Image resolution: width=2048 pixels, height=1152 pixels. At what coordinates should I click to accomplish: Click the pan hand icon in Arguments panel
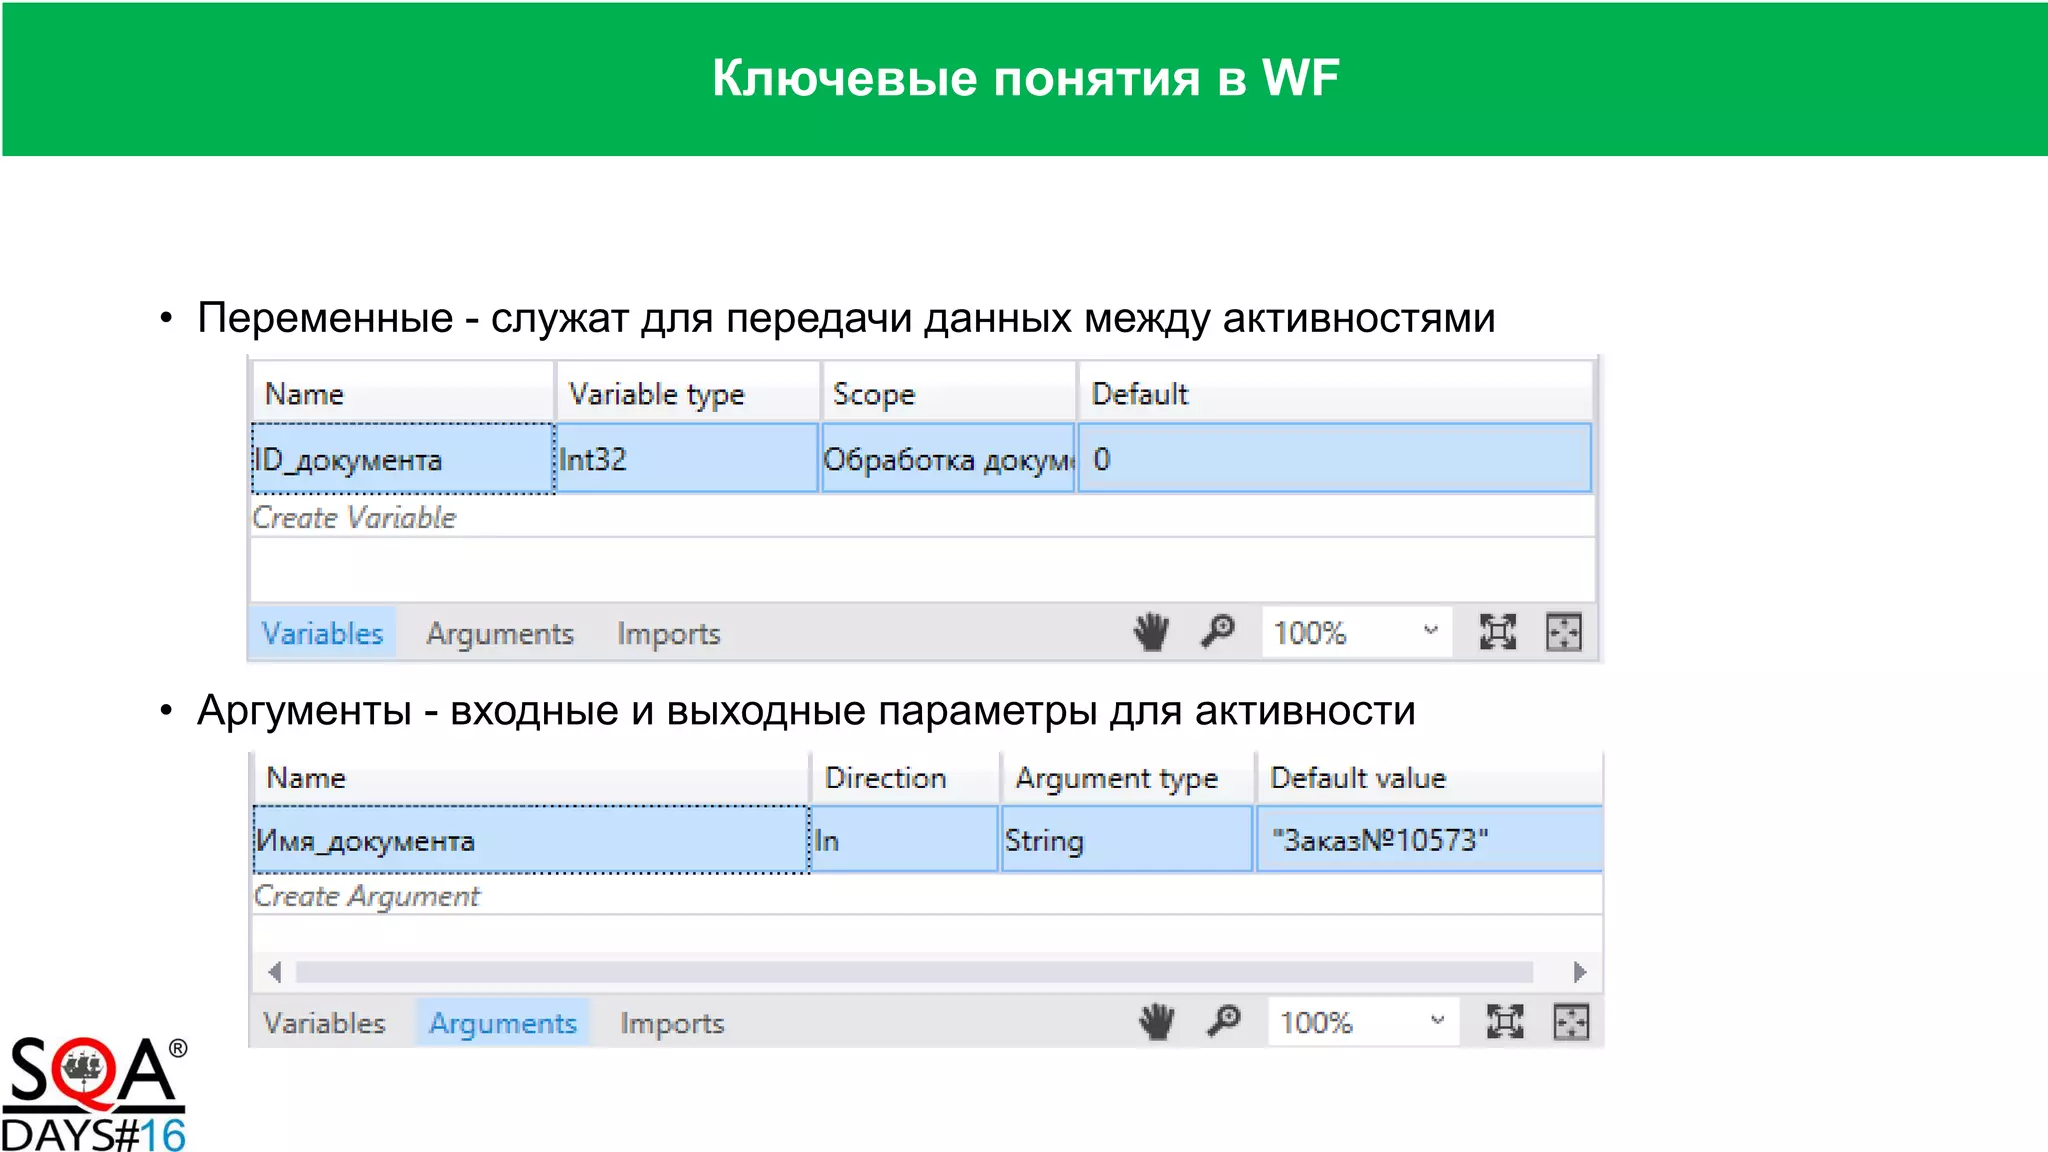click(1157, 1022)
